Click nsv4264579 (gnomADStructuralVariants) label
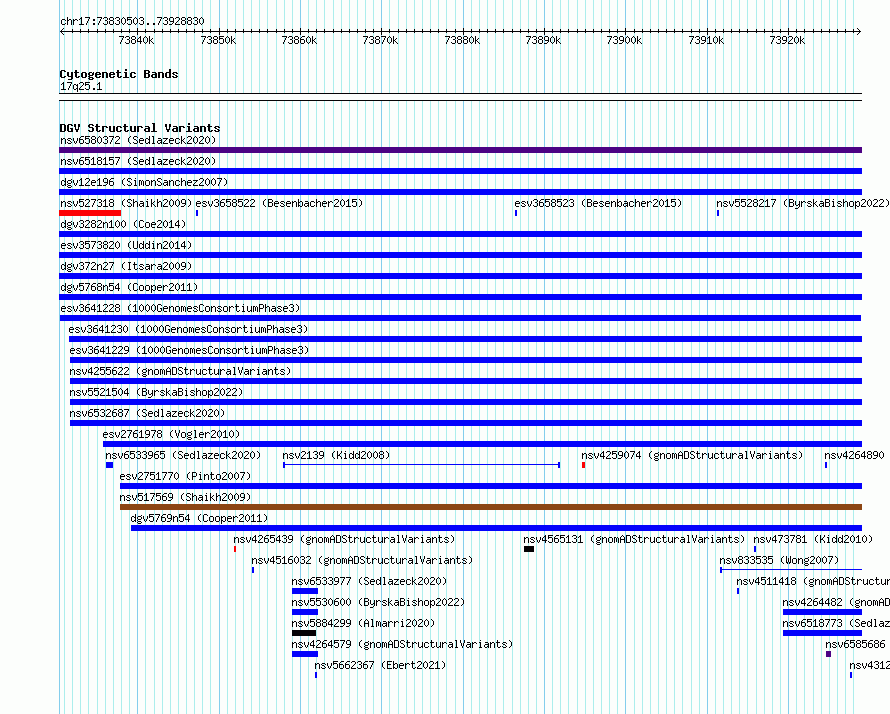The image size is (890, 714). 402,644
